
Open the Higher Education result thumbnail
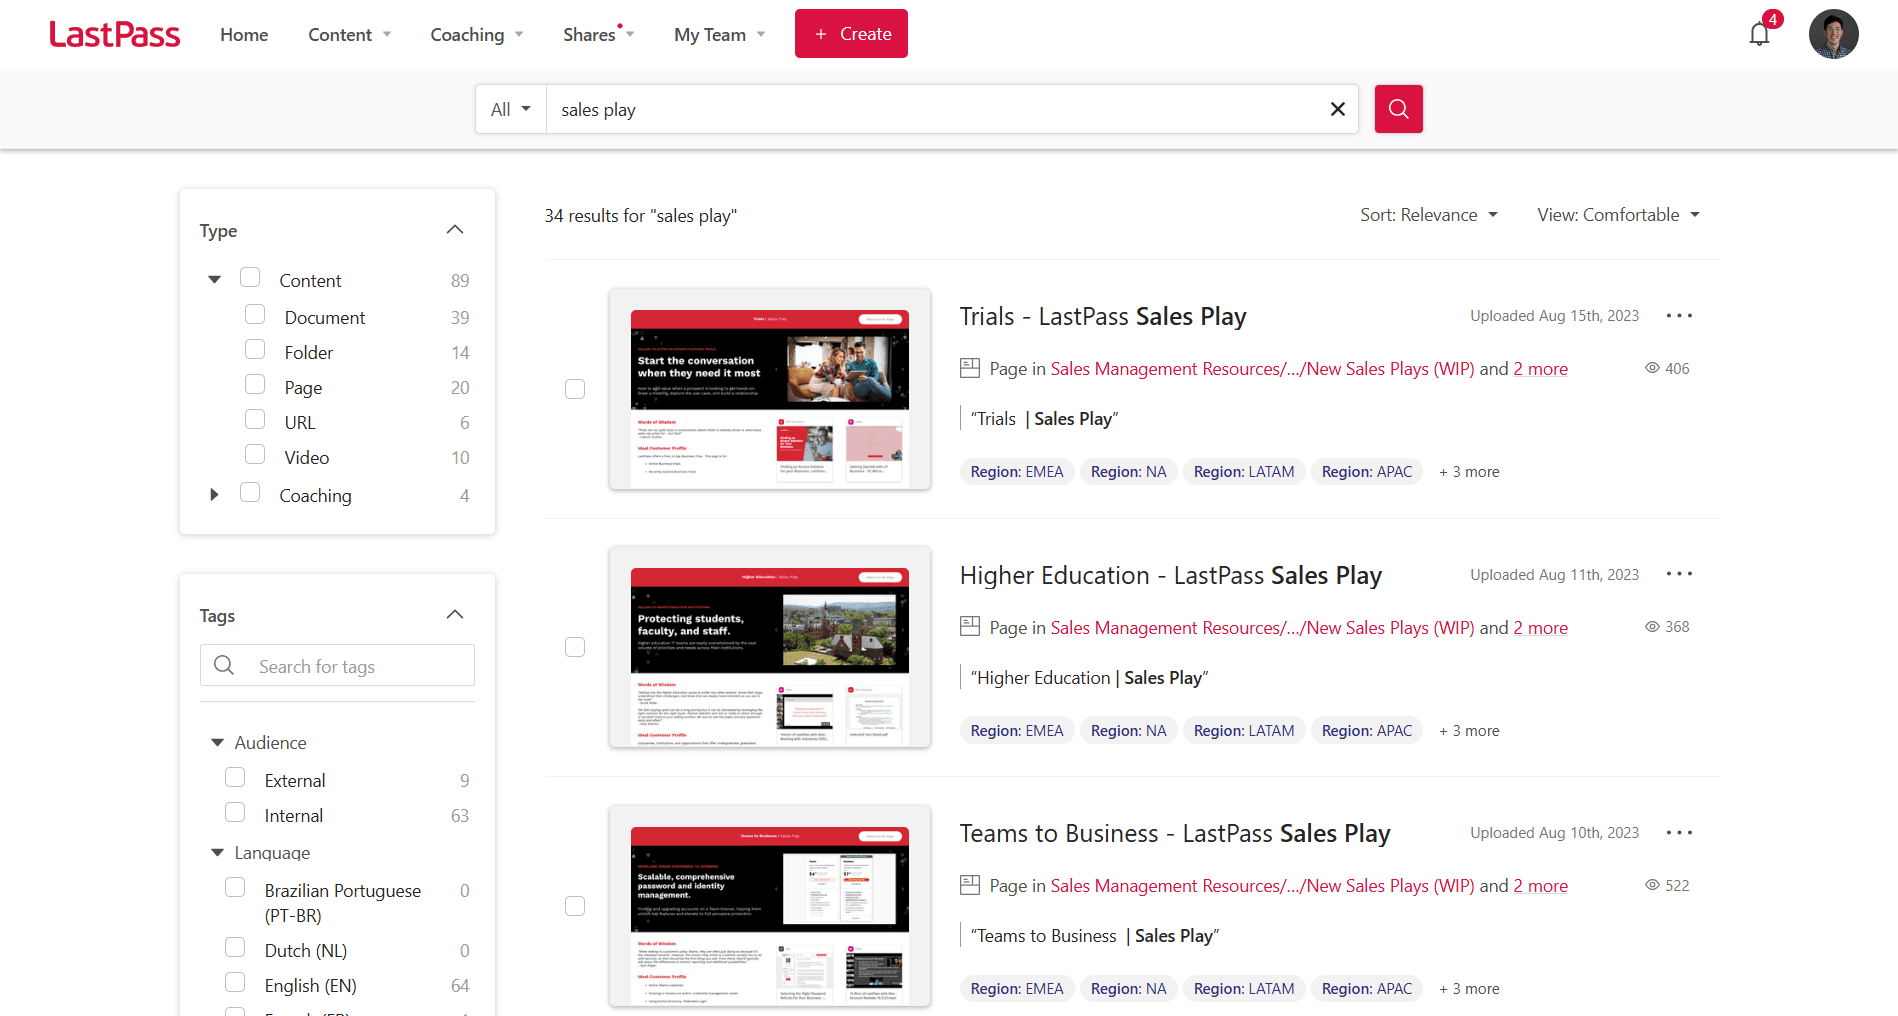click(x=770, y=647)
